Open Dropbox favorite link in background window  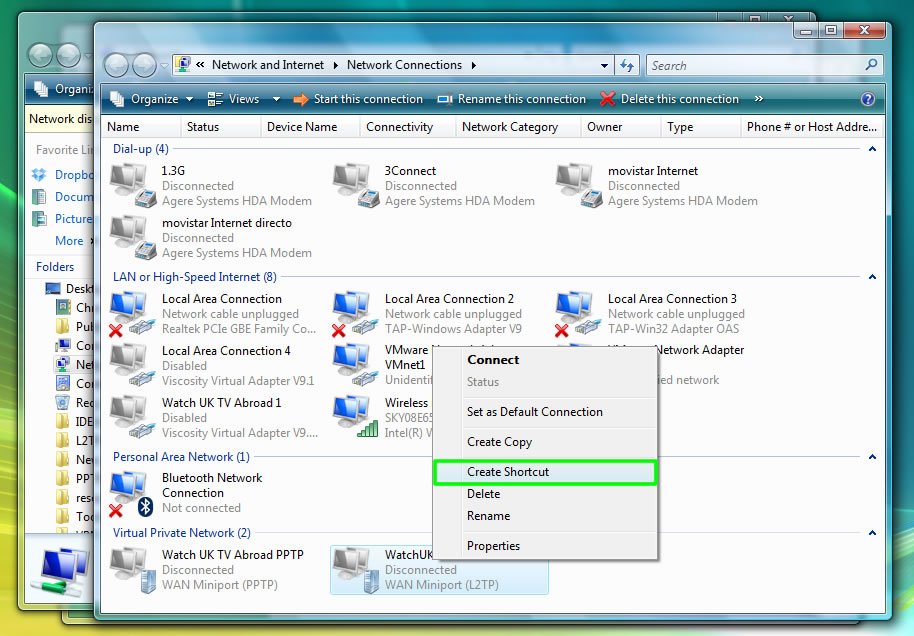(63, 175)
